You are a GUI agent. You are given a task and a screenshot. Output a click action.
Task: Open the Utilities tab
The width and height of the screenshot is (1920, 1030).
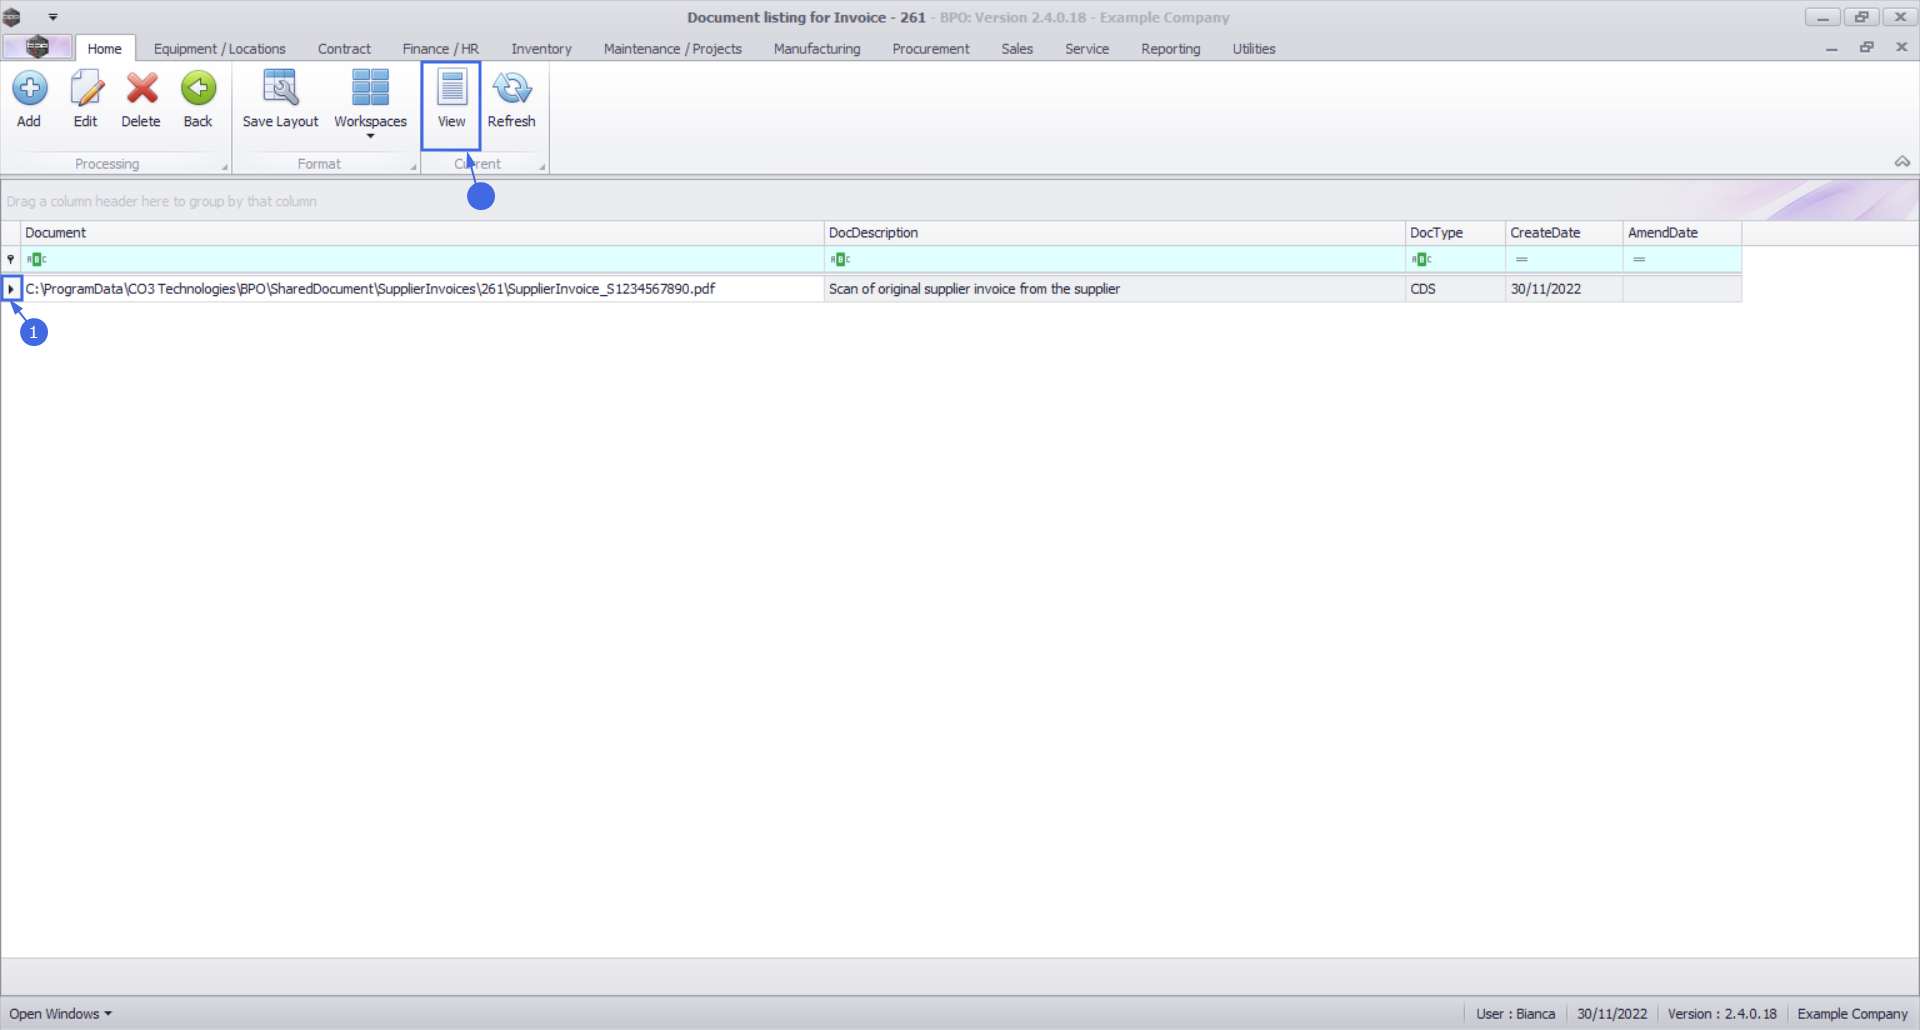pos(1253,48)
